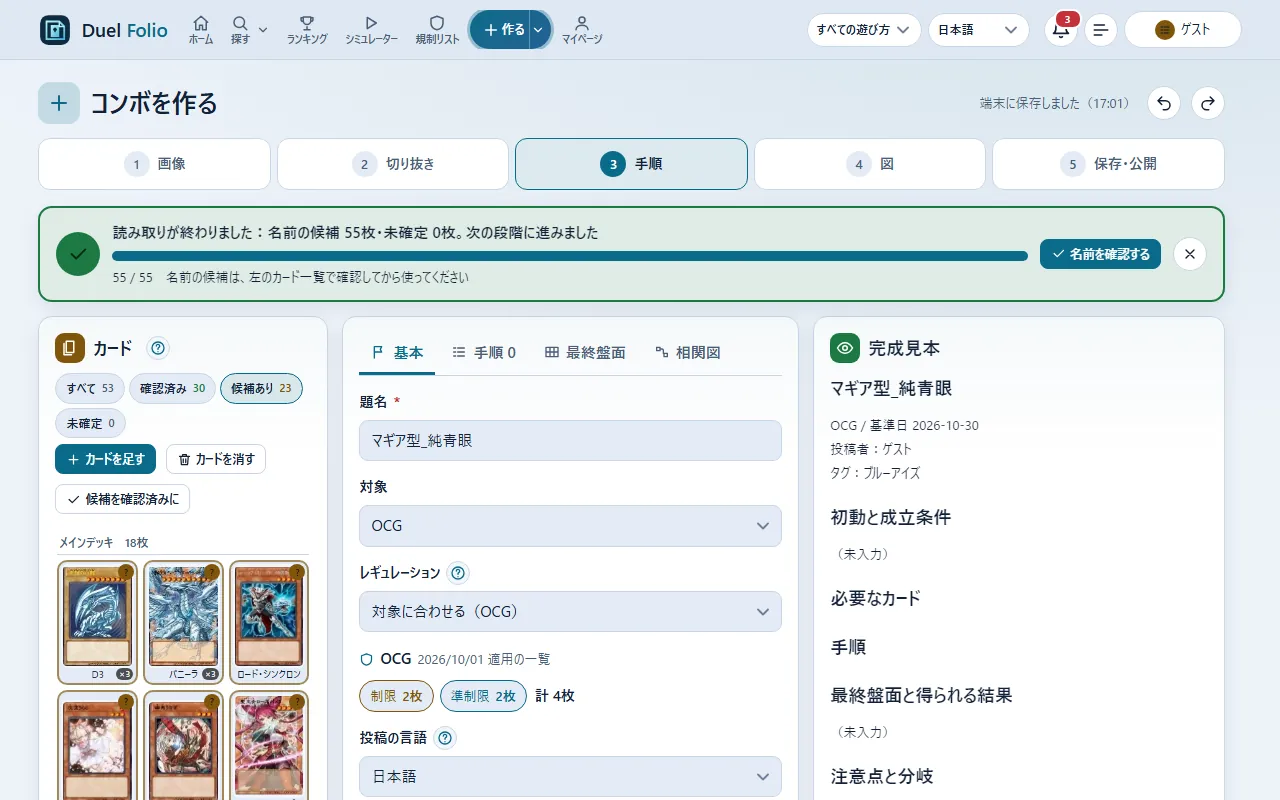Go to step 4 図
The image size is (1280, 800).
870,164
